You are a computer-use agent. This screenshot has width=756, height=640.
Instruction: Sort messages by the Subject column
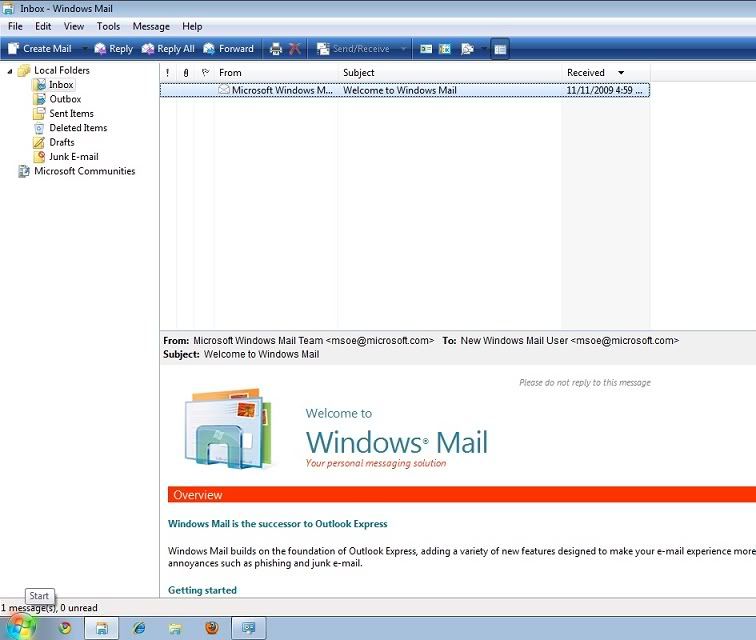pyautogui.click(x=450, y=73)
